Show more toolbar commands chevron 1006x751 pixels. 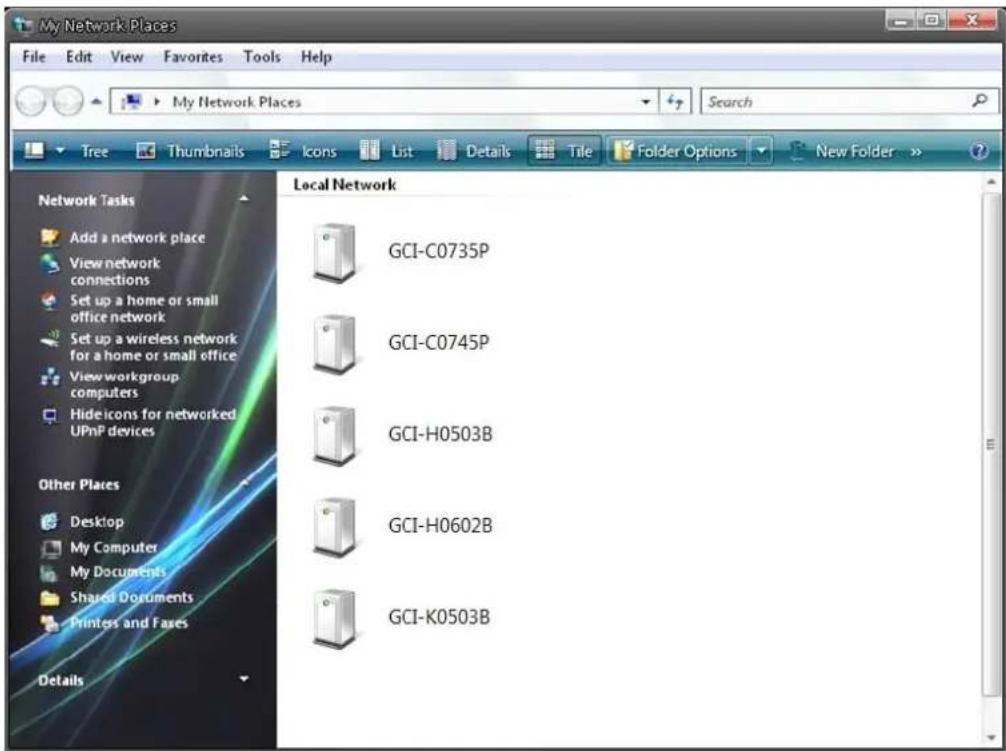[x=916, y=152]
